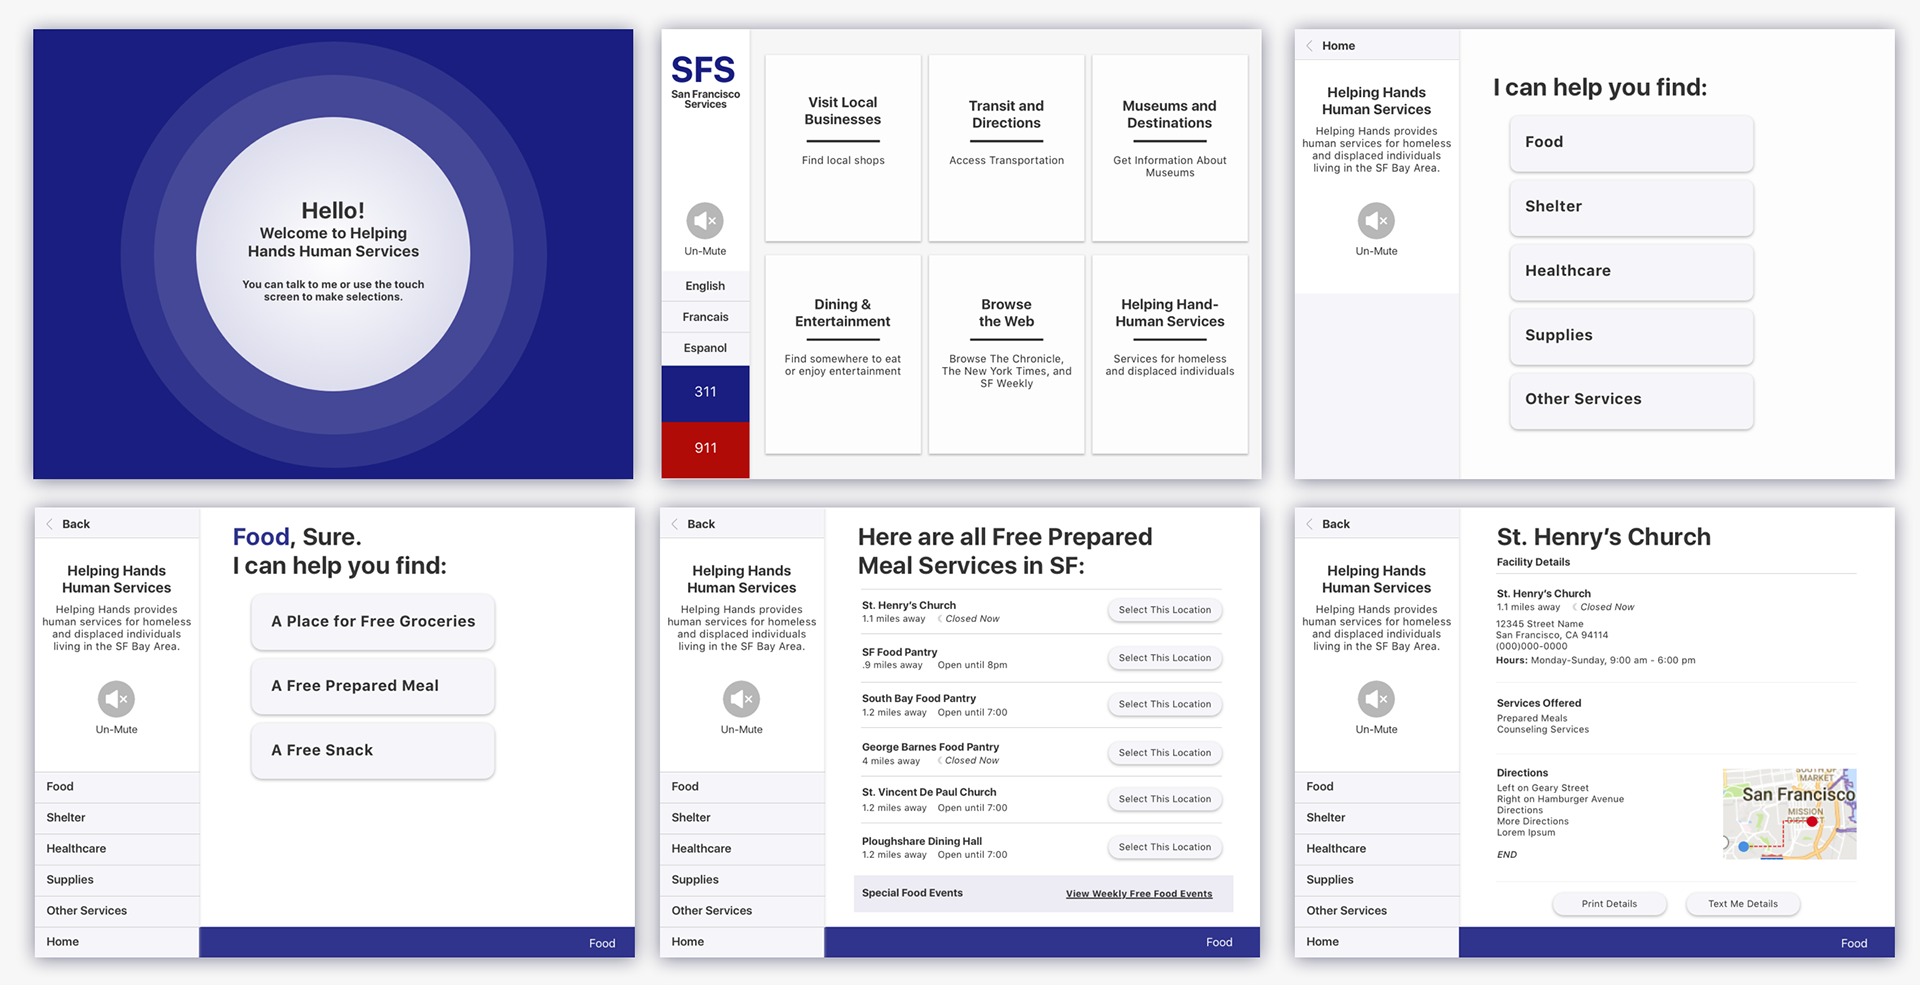The width and height of the screenshot is (1920, 985).
Task: Select A Free Prepared Meal
Action: [373, 686]
